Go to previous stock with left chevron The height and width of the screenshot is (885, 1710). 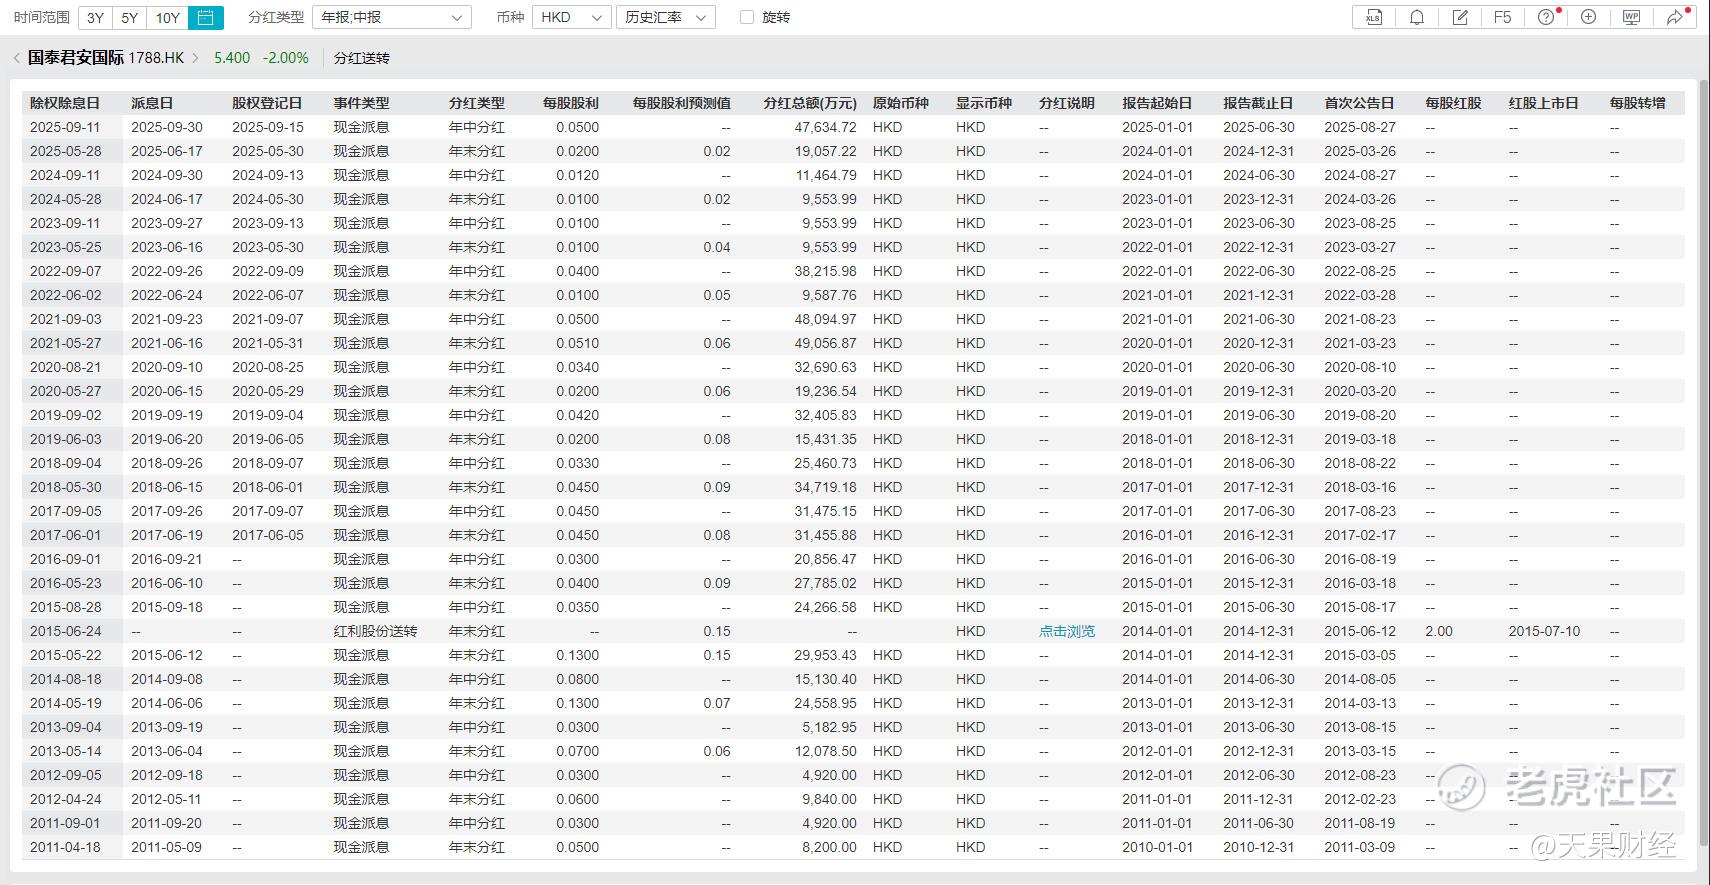coord(16,58)
